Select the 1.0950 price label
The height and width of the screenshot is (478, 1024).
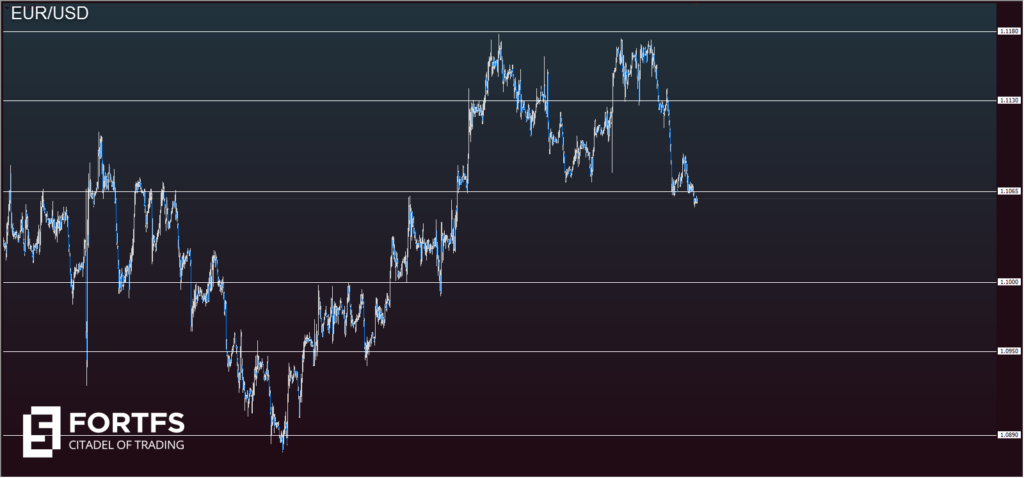point(1008,351)
